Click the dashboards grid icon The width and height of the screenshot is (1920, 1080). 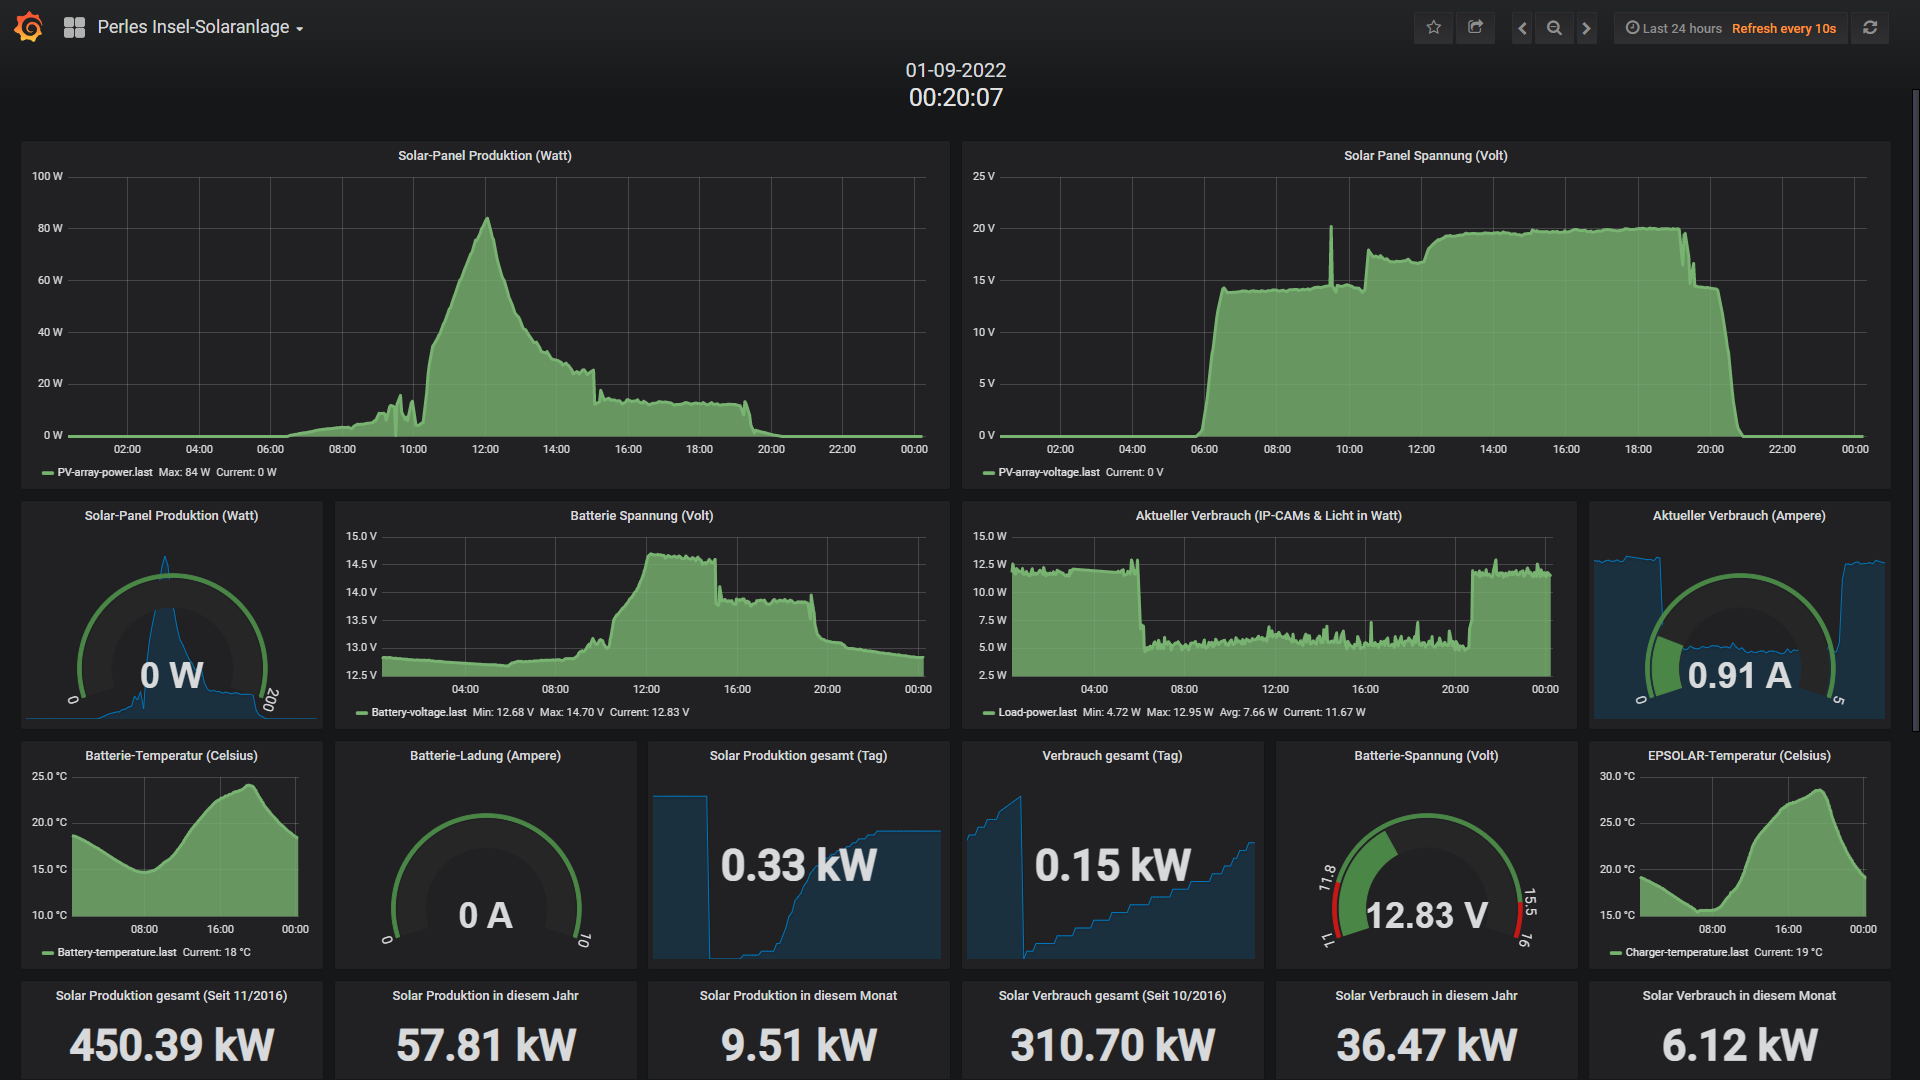pyautogui.click(x=74, y=28)
